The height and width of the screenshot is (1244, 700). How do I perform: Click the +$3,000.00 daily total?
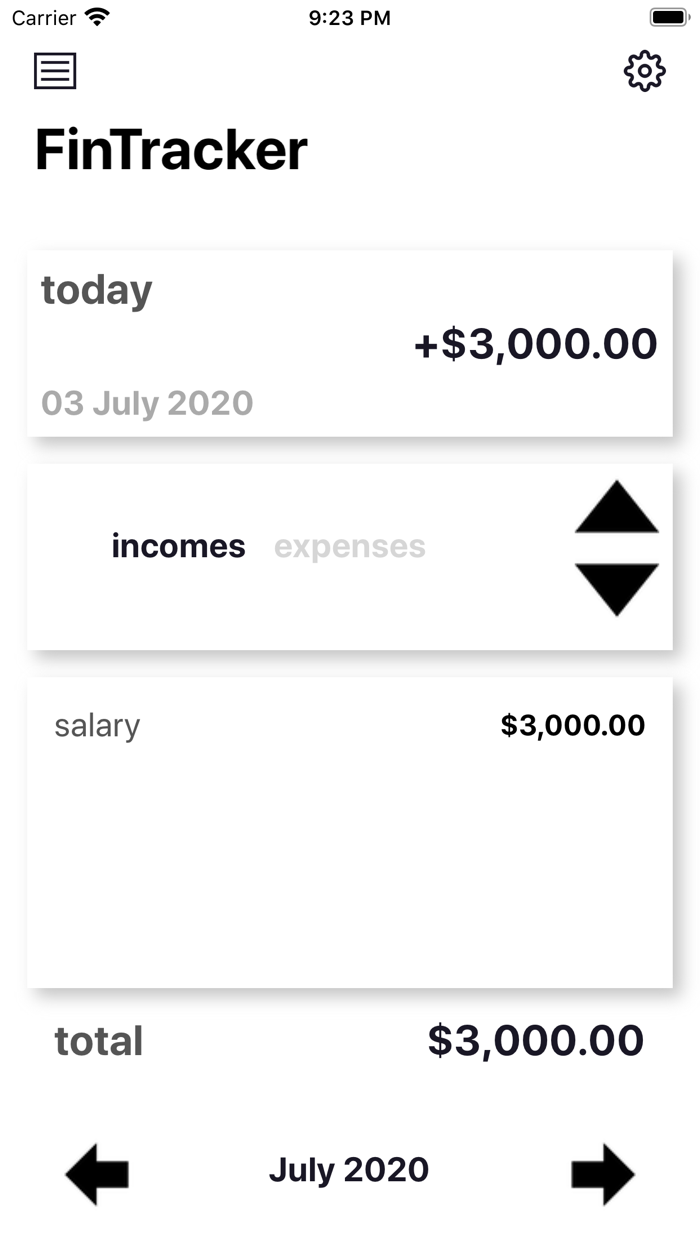click(x=535, y=342)
